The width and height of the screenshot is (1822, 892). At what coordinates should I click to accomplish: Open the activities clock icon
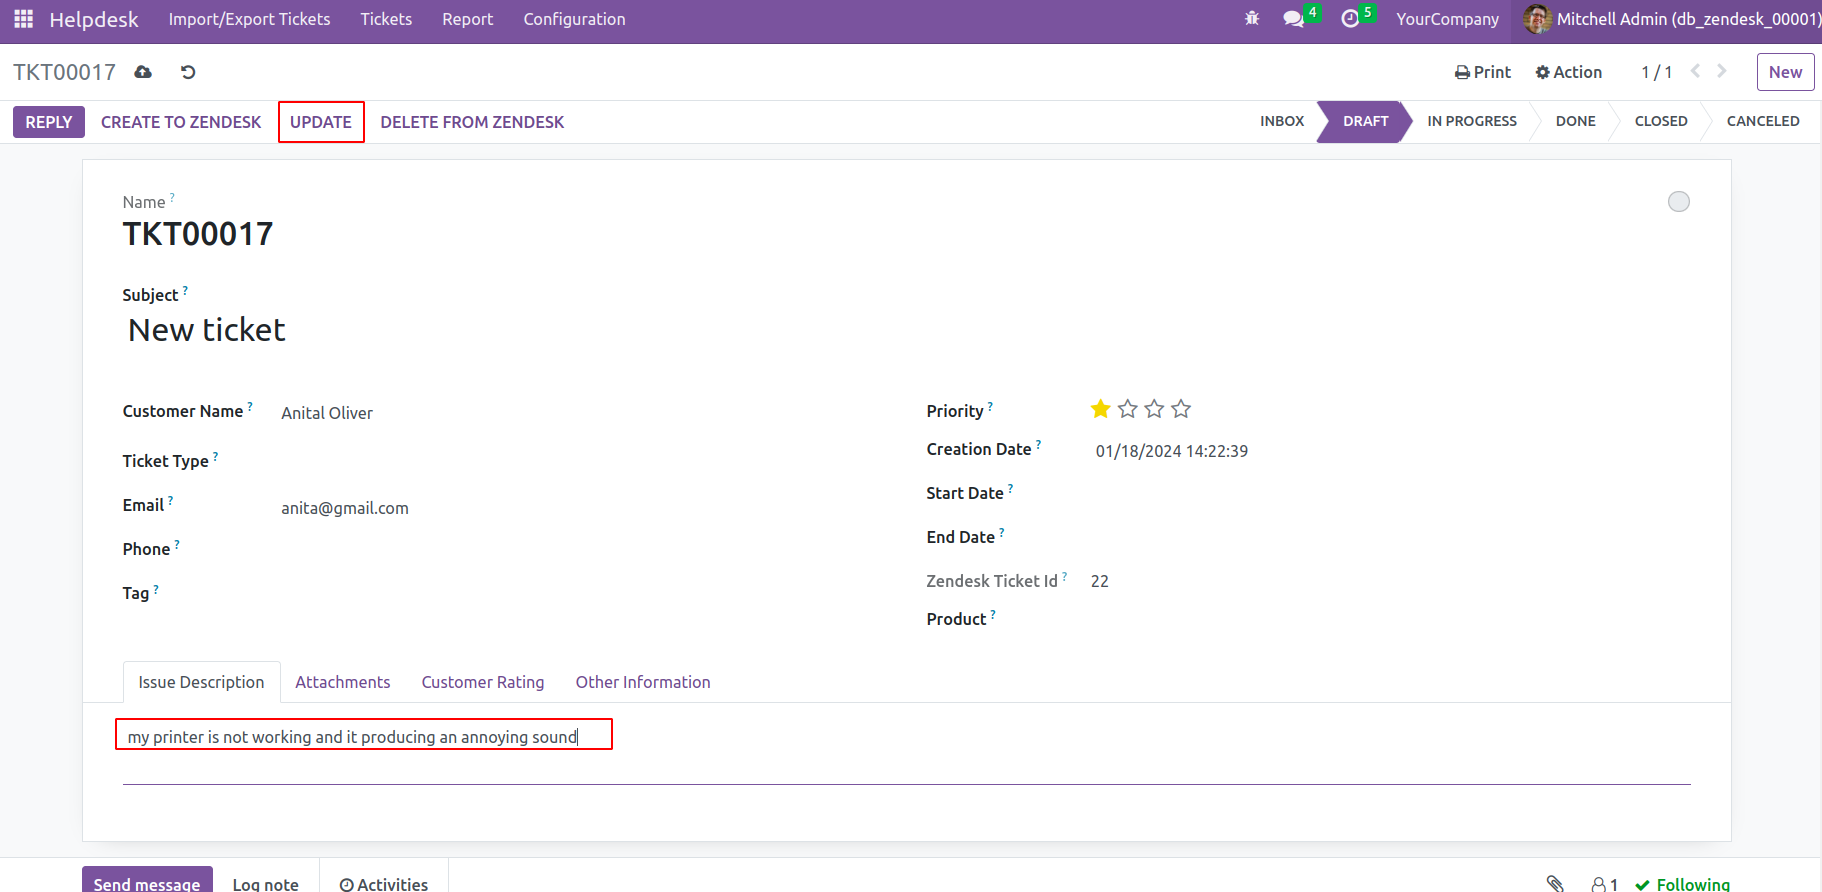(1350, 19)
